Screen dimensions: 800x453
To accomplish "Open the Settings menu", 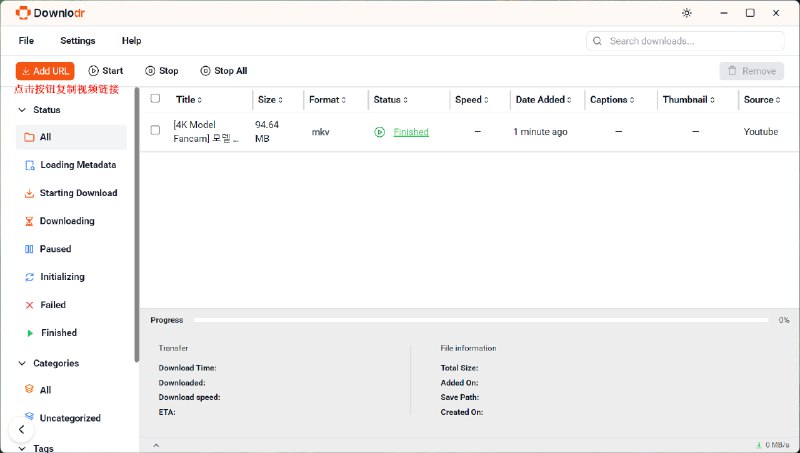I will [77, 41].
